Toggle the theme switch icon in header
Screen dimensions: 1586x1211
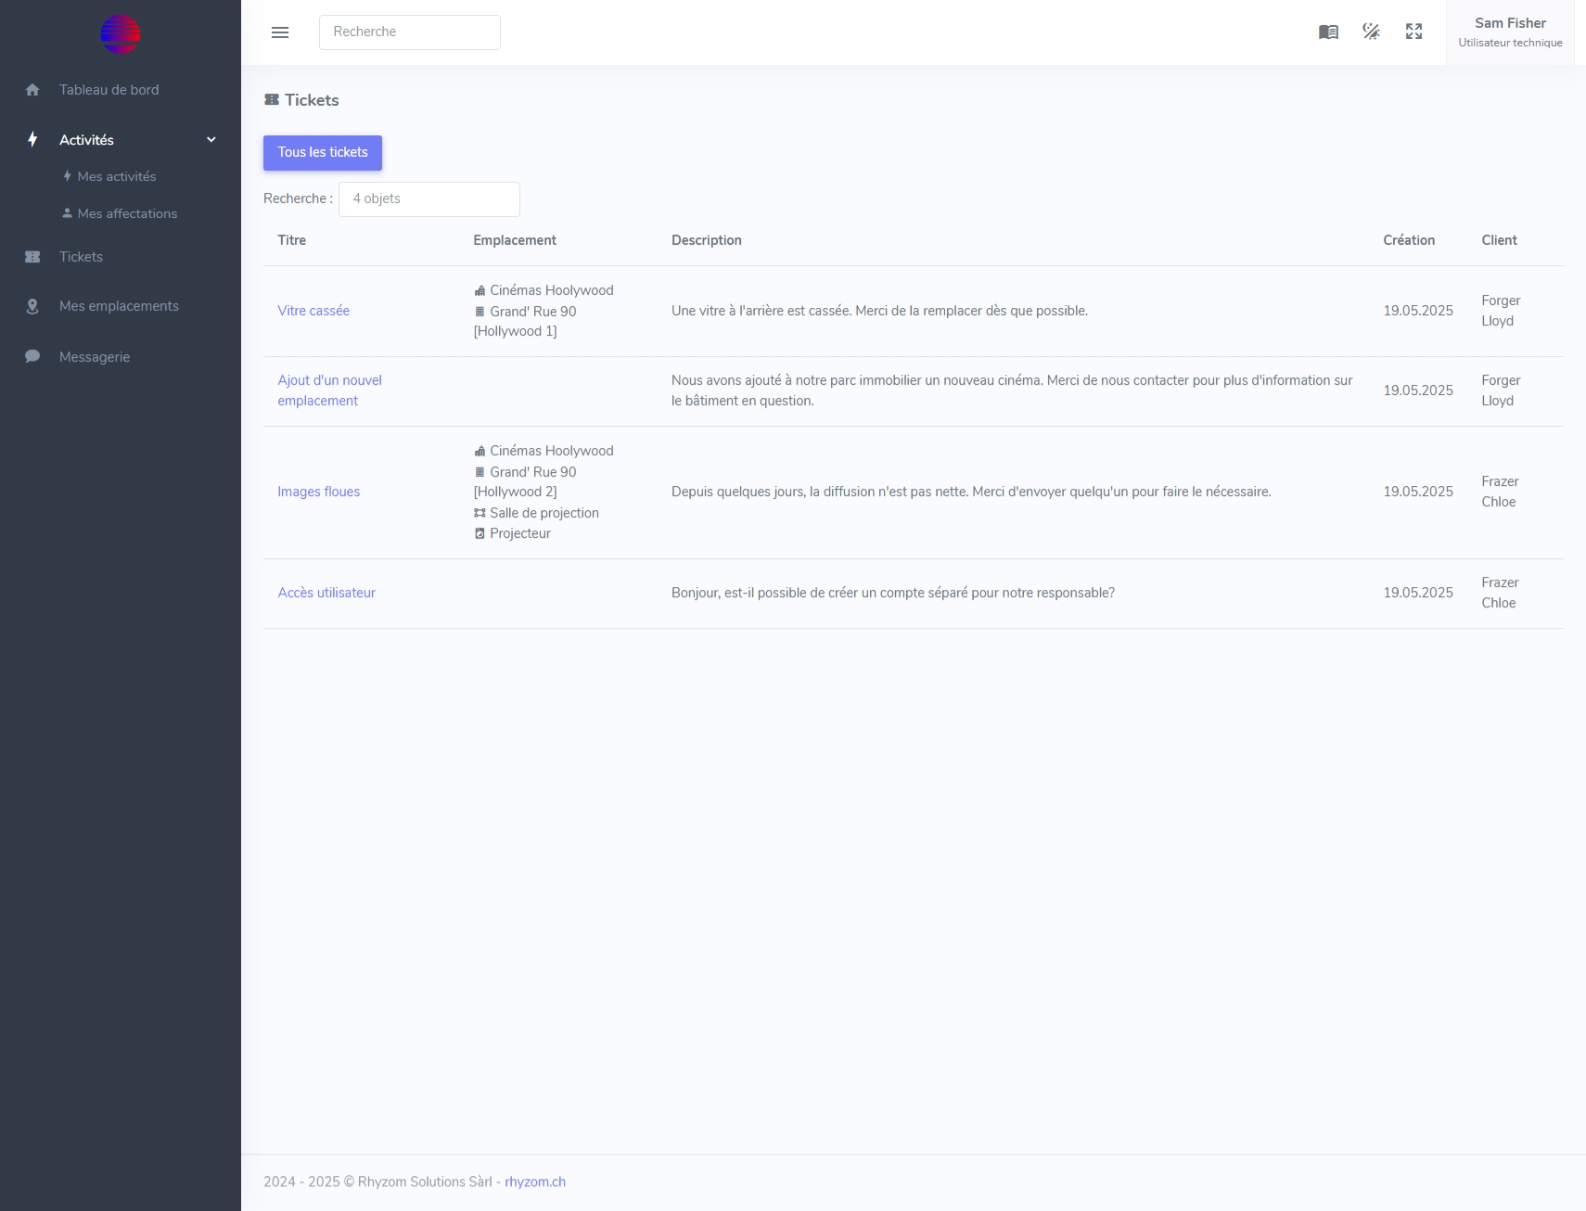[x=1371, y=32]
